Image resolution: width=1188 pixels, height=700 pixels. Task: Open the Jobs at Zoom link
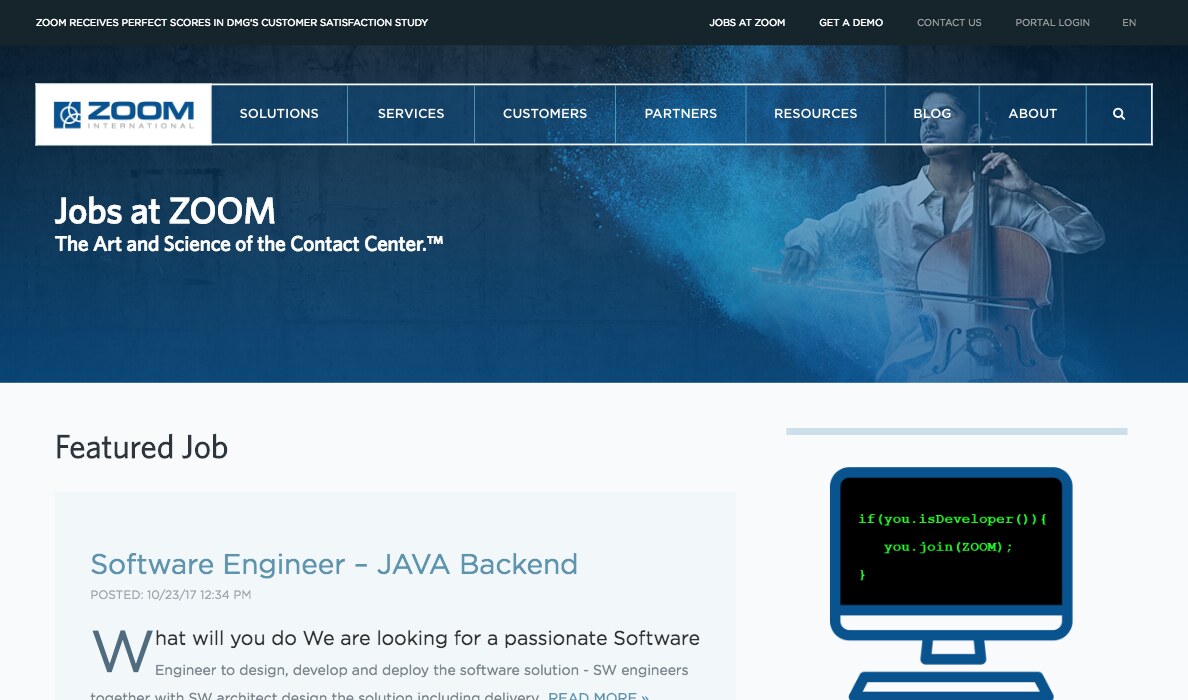click(x=747, y=23)
